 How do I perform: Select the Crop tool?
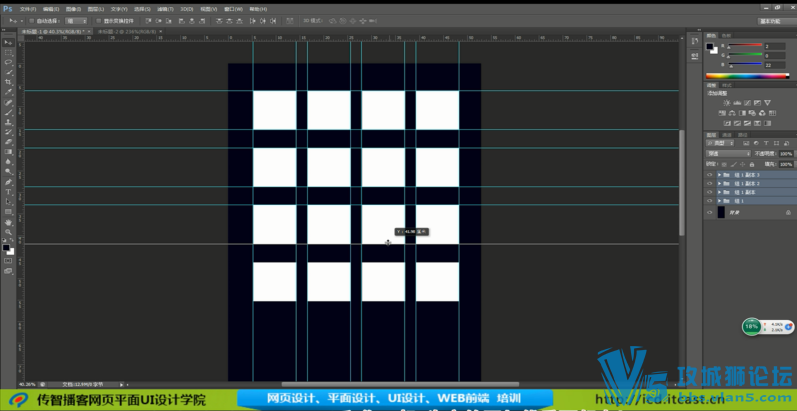click(x=8, y=82)
